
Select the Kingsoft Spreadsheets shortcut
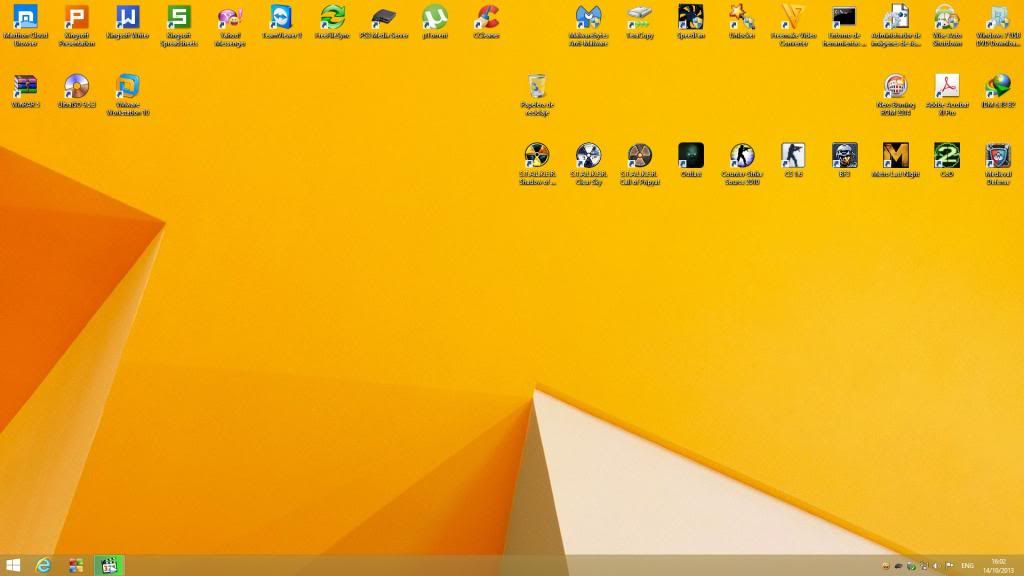click(x=179, y=18)
